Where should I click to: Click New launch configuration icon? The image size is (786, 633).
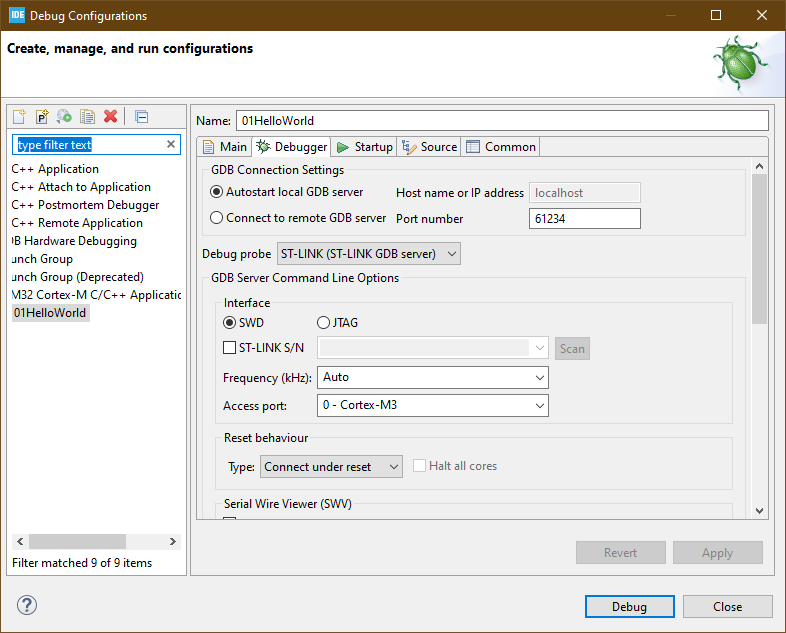click(20, 117)
